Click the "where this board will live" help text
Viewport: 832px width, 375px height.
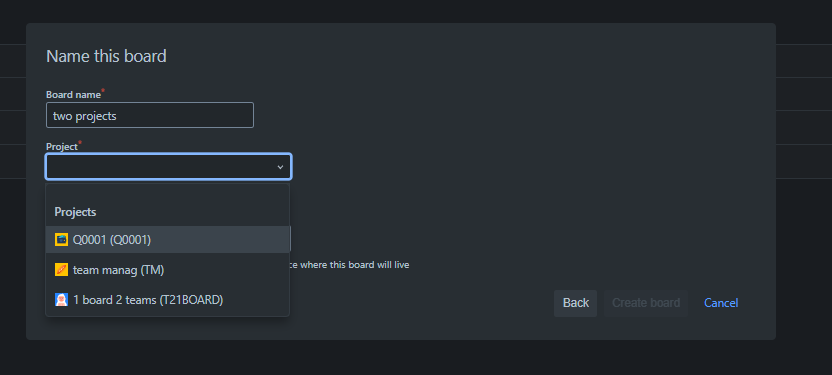[354, 265]
